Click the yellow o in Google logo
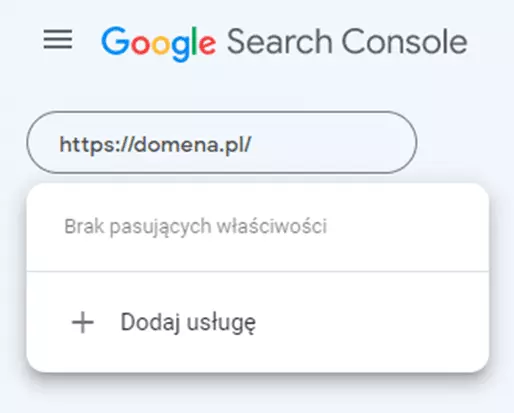This screenshot has height=413, width=514. (162, 45)
